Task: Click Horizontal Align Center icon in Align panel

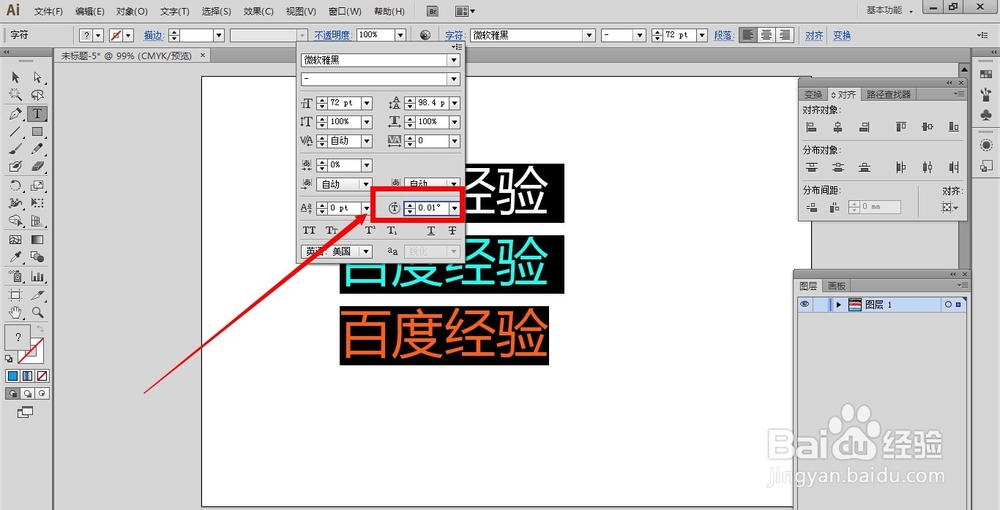Action: pyautogui.click(x=838, y=127)
